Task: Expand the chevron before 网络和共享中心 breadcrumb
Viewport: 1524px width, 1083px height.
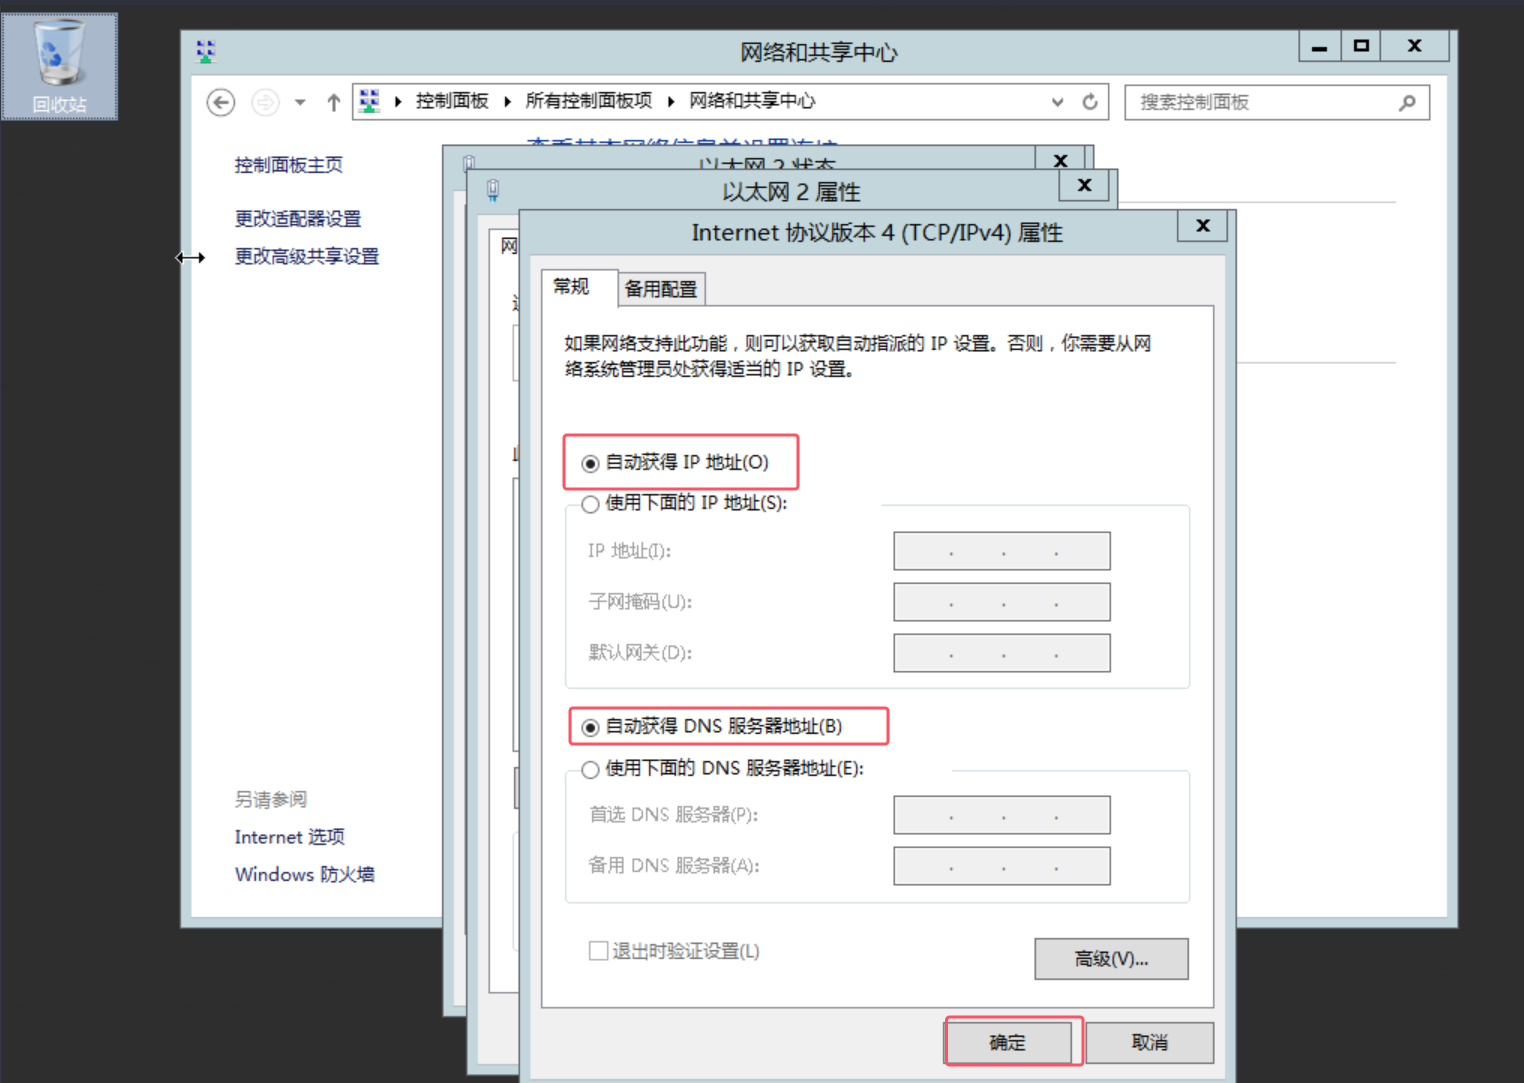Action: (671, 101)
